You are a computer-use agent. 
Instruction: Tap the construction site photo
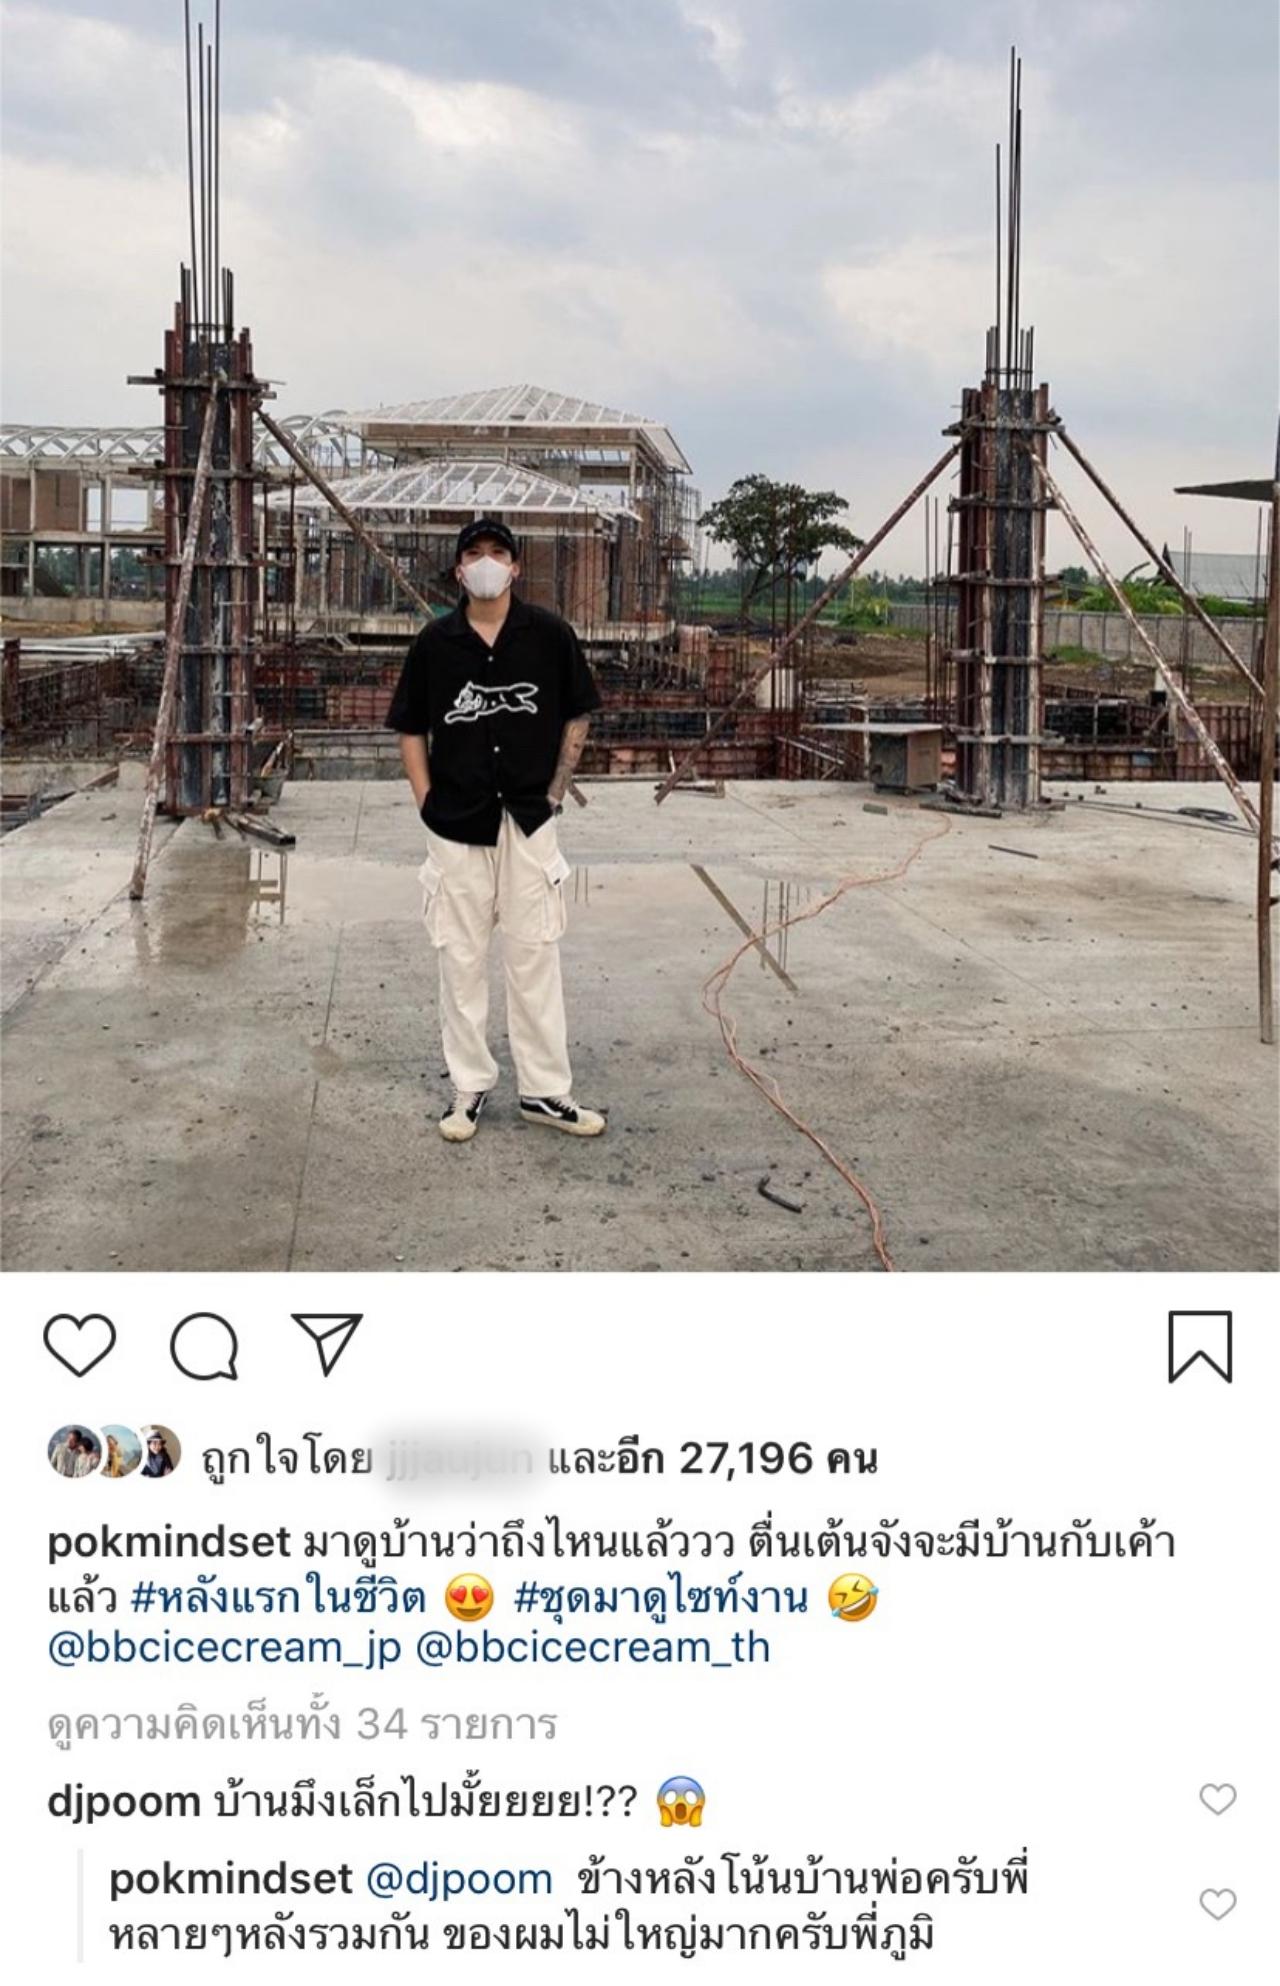640,636
